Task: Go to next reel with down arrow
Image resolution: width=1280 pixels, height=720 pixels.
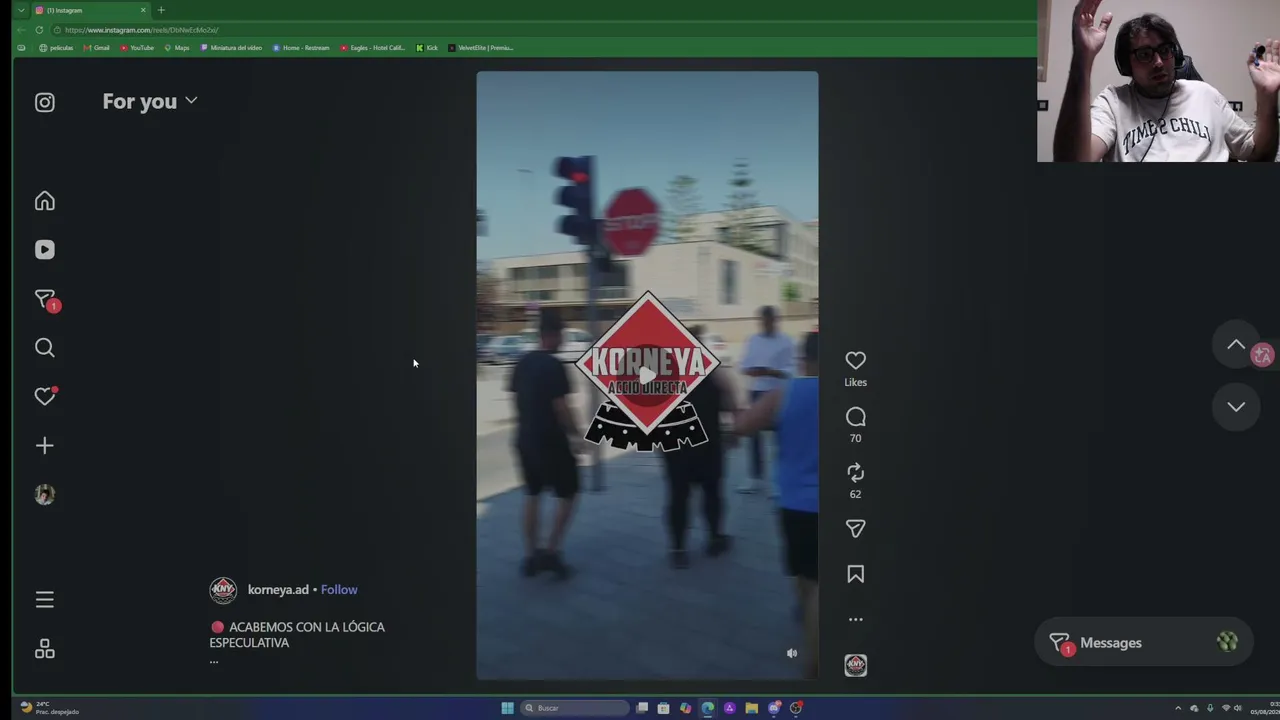Action: pos(1236,407)
